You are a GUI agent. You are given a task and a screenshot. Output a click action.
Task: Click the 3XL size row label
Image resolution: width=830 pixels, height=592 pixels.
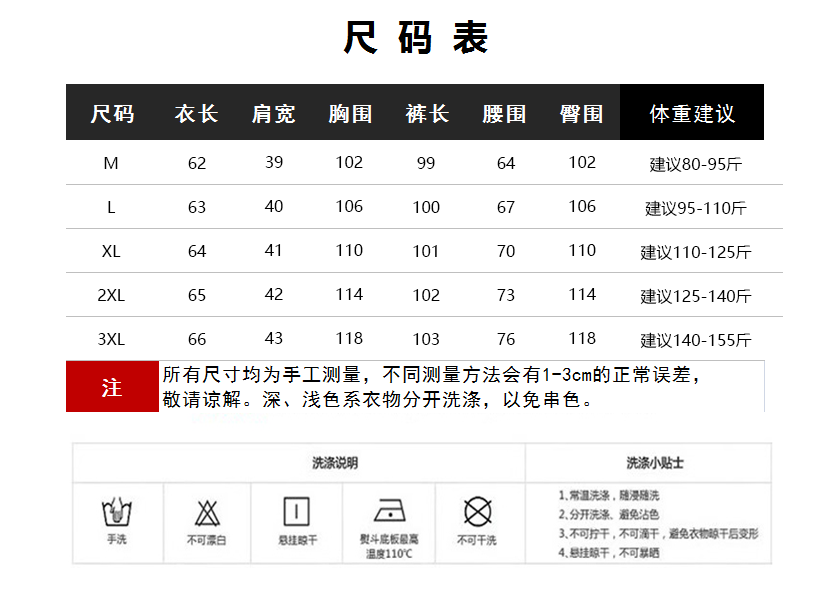coord(111,339)
